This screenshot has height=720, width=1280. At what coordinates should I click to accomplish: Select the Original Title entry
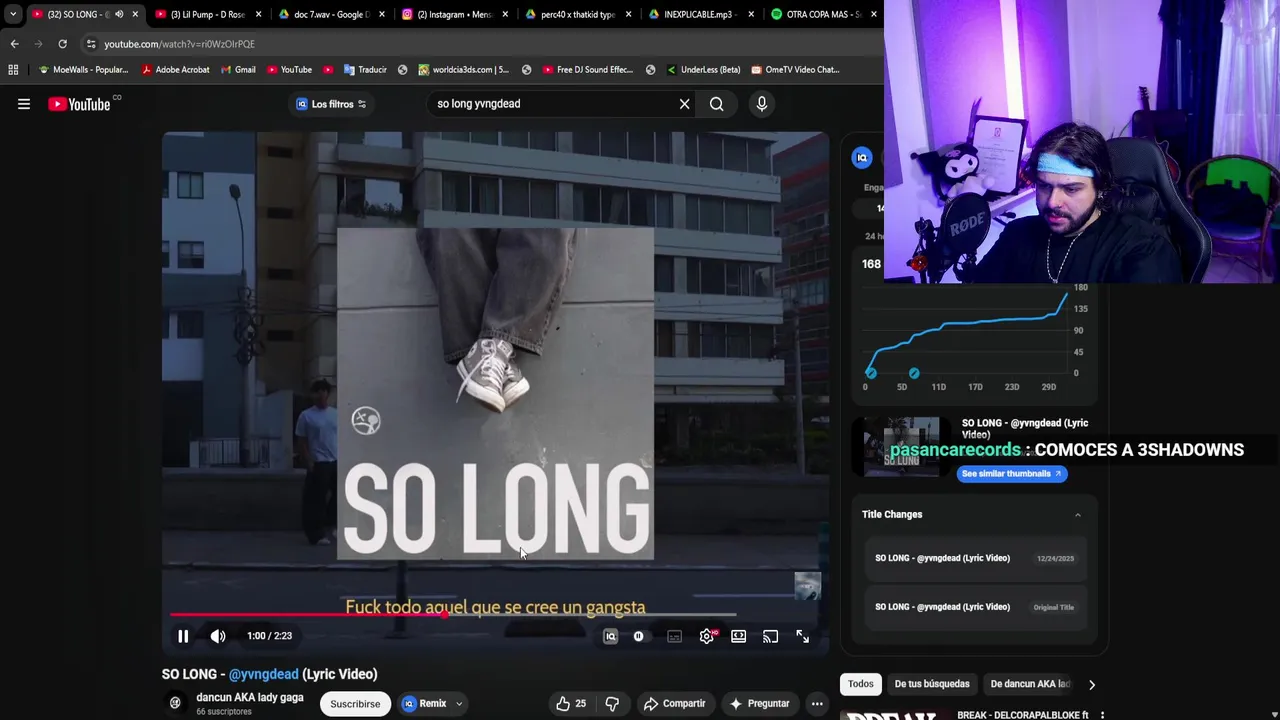click(975, 607)
